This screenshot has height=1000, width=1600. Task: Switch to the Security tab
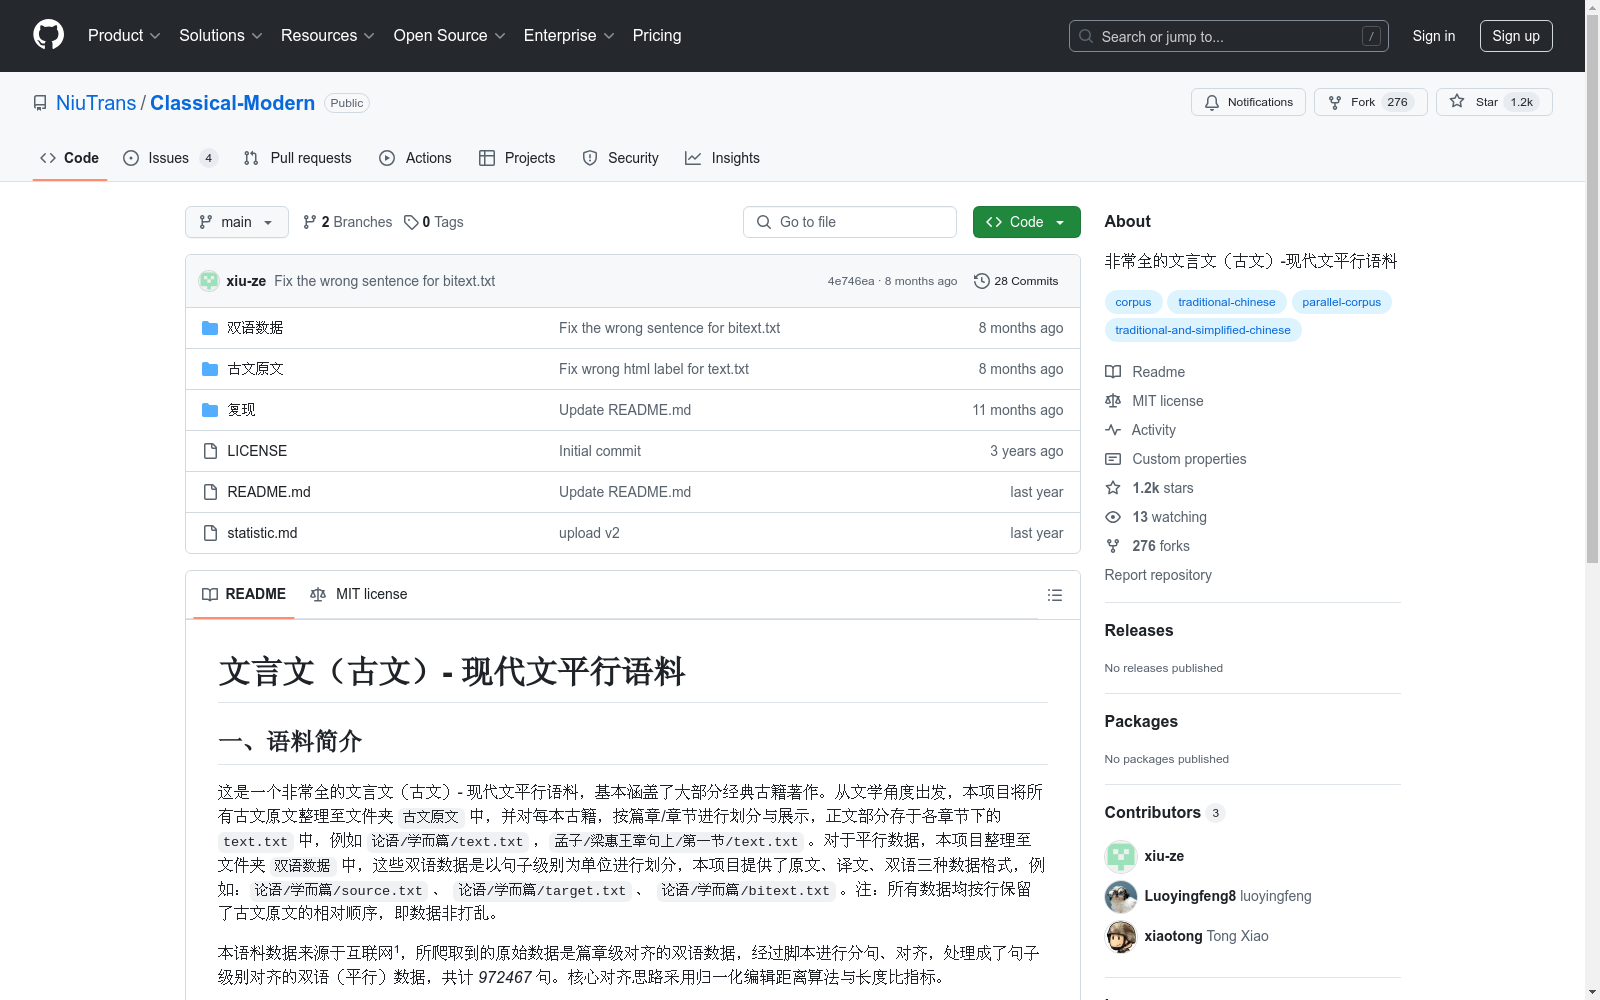click(x=621, y=158)
